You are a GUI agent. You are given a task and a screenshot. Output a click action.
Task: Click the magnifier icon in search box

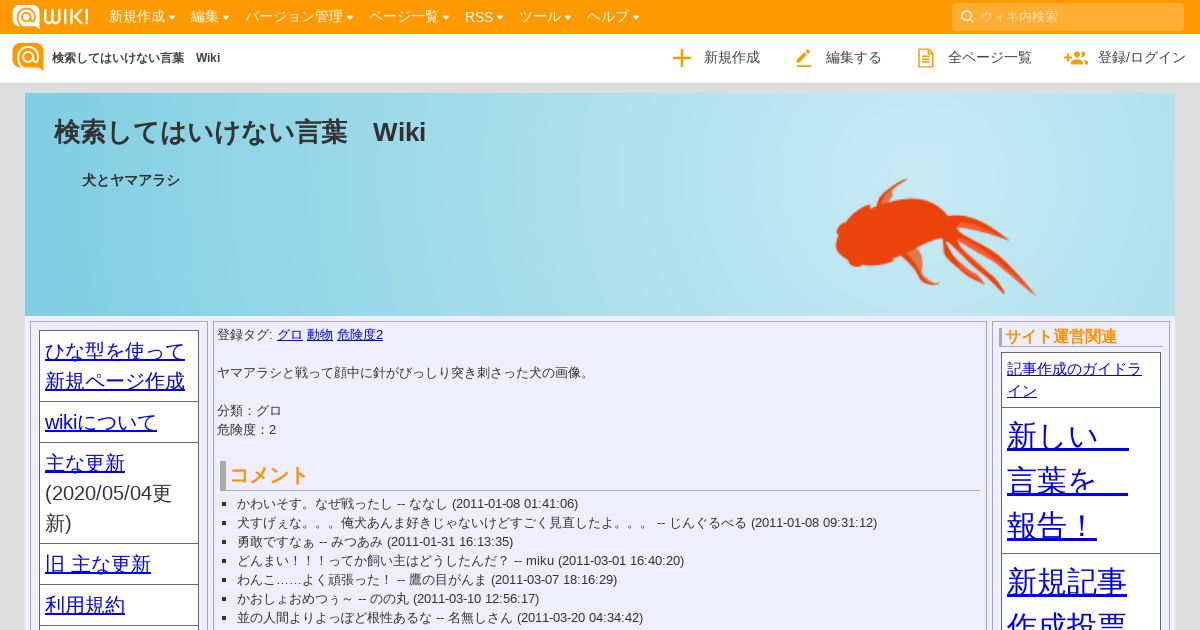967,16
